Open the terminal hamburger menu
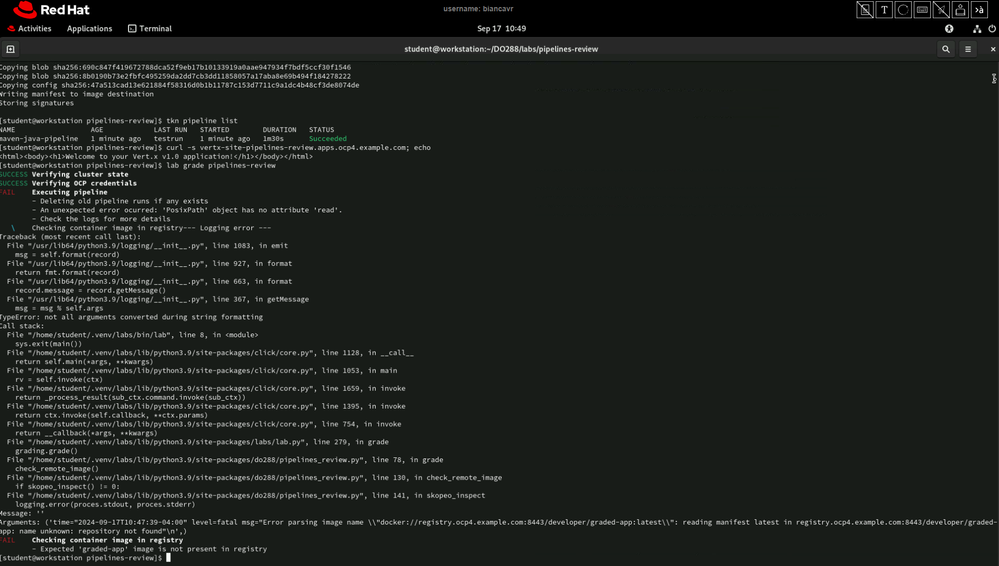The image size is (999, 566). tap(968, 49)
